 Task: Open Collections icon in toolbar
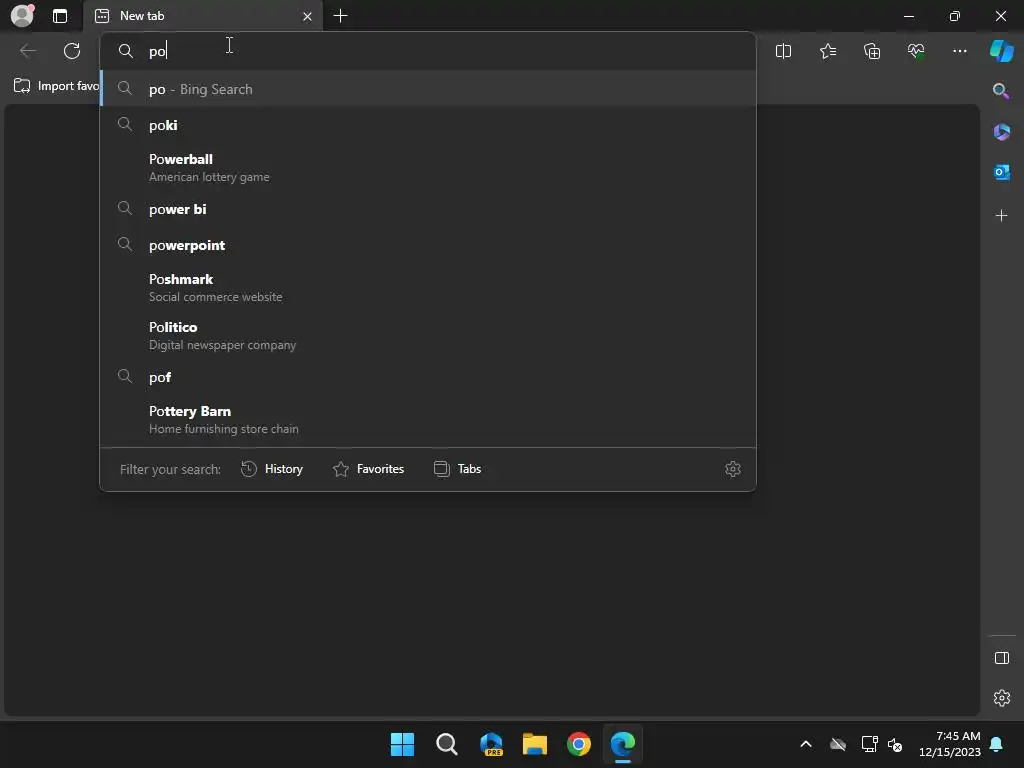click(872, 51)
